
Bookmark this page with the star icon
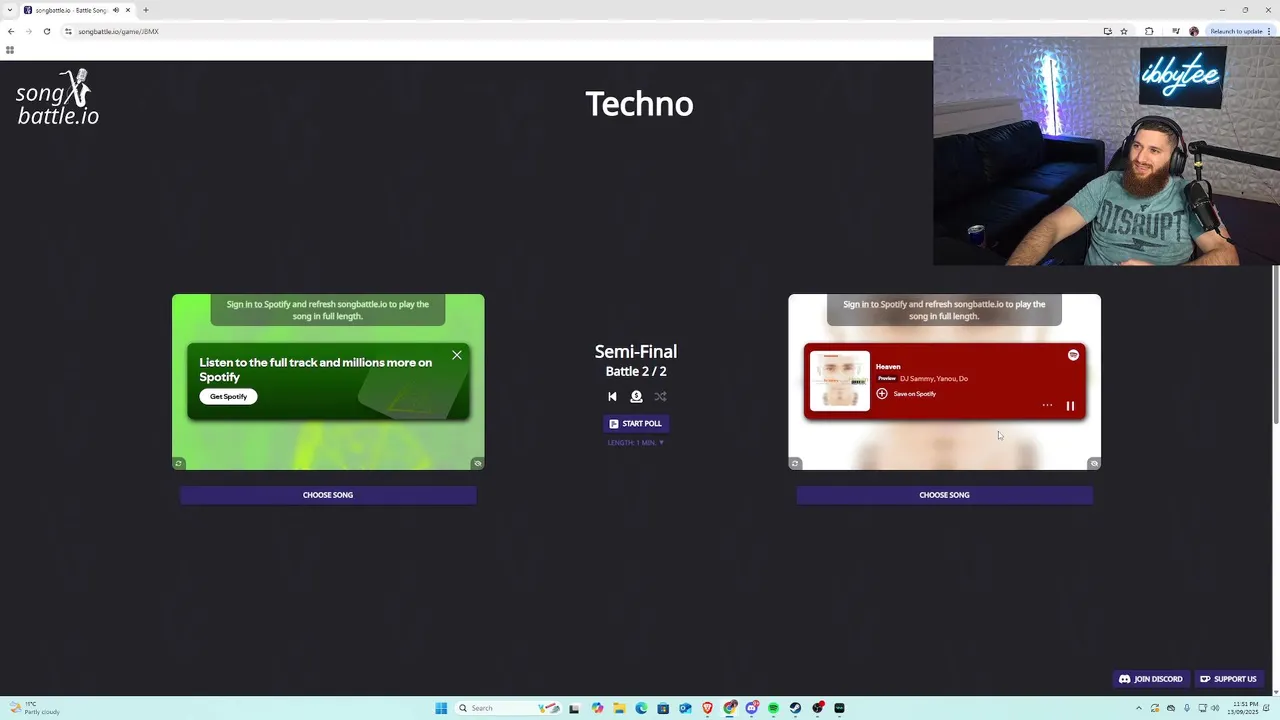(1124, 31)
